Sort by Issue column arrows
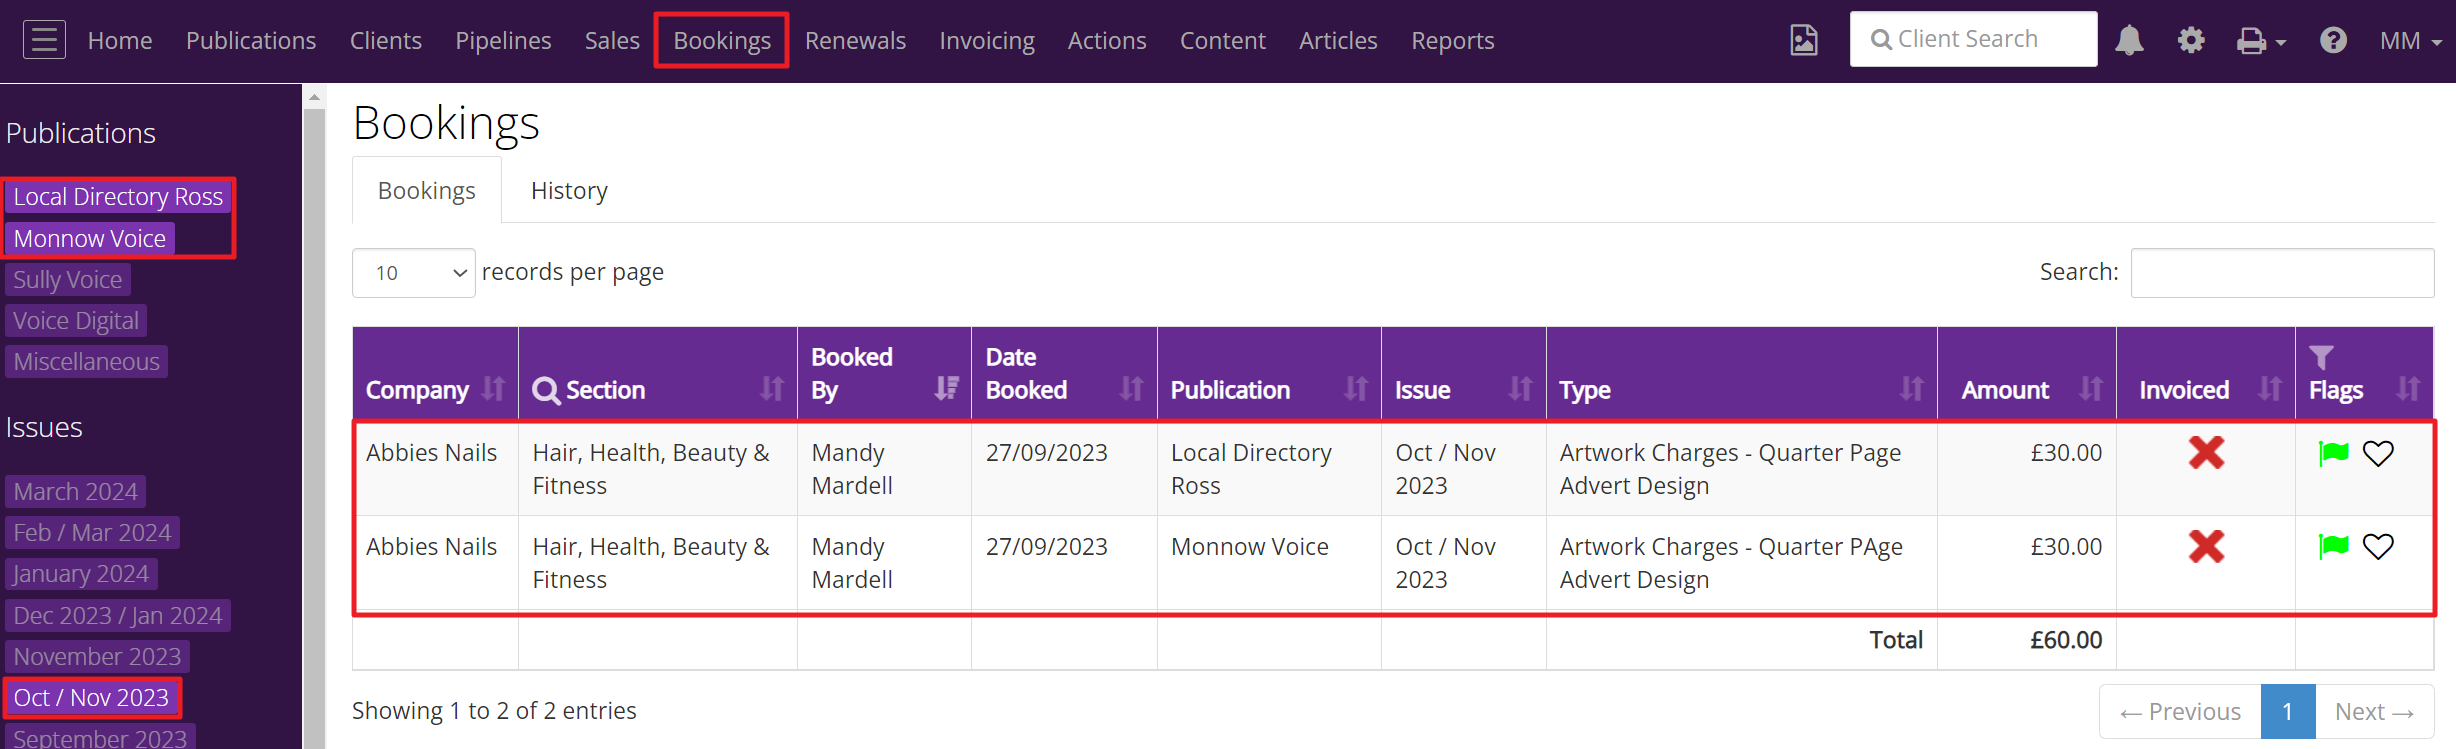This screenshot has height=749, width=2456. (x=1520, y=389)
